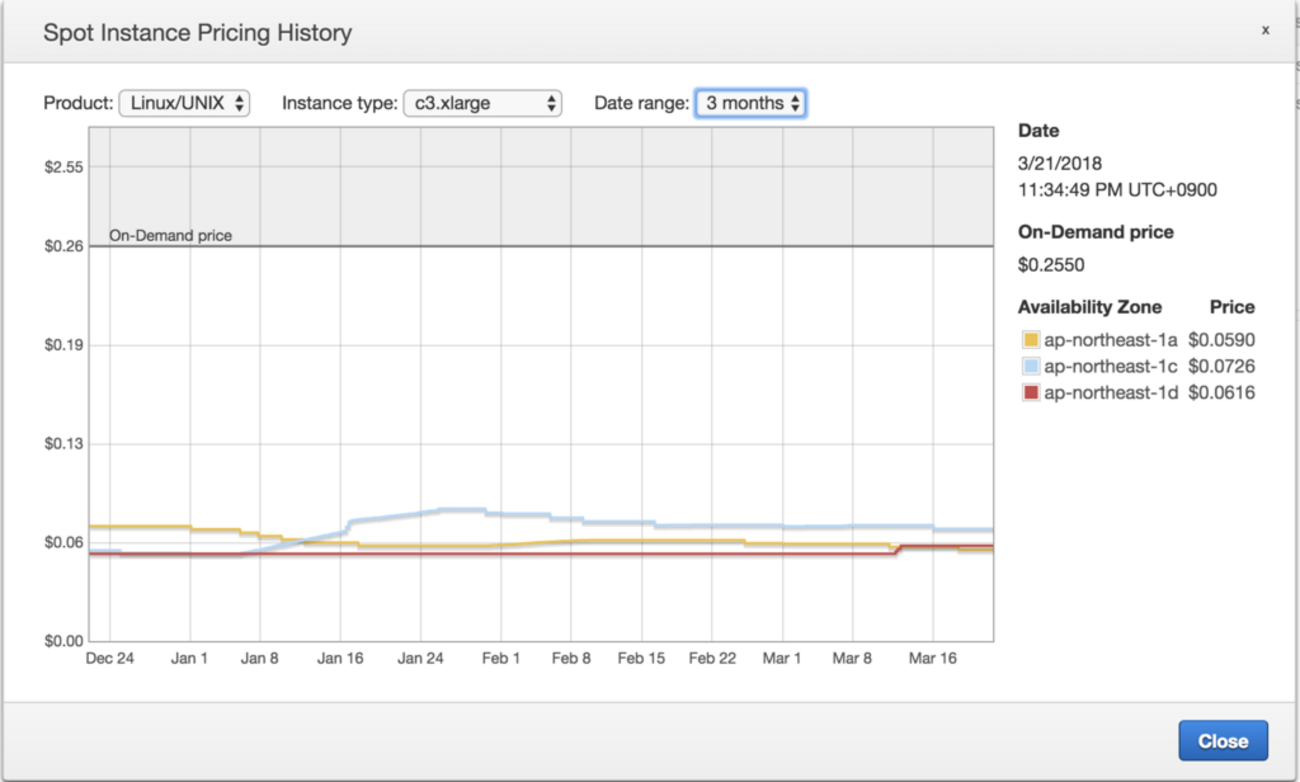Click the $0.00 y-axis label
This screenshot has width=1300, height=782.
click(x=63, y=641)
